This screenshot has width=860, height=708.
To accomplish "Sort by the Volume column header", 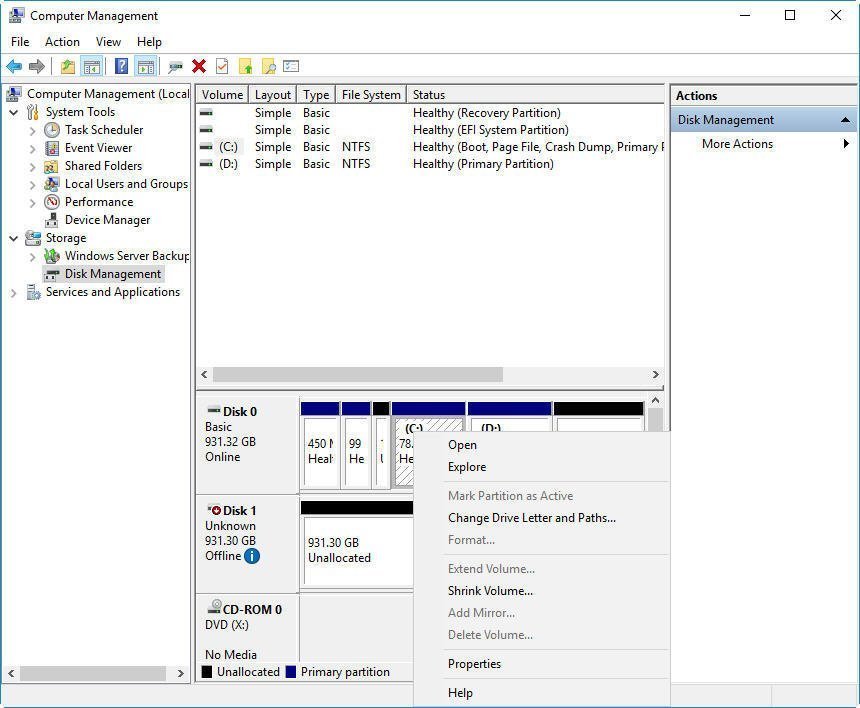I will 222,95.
